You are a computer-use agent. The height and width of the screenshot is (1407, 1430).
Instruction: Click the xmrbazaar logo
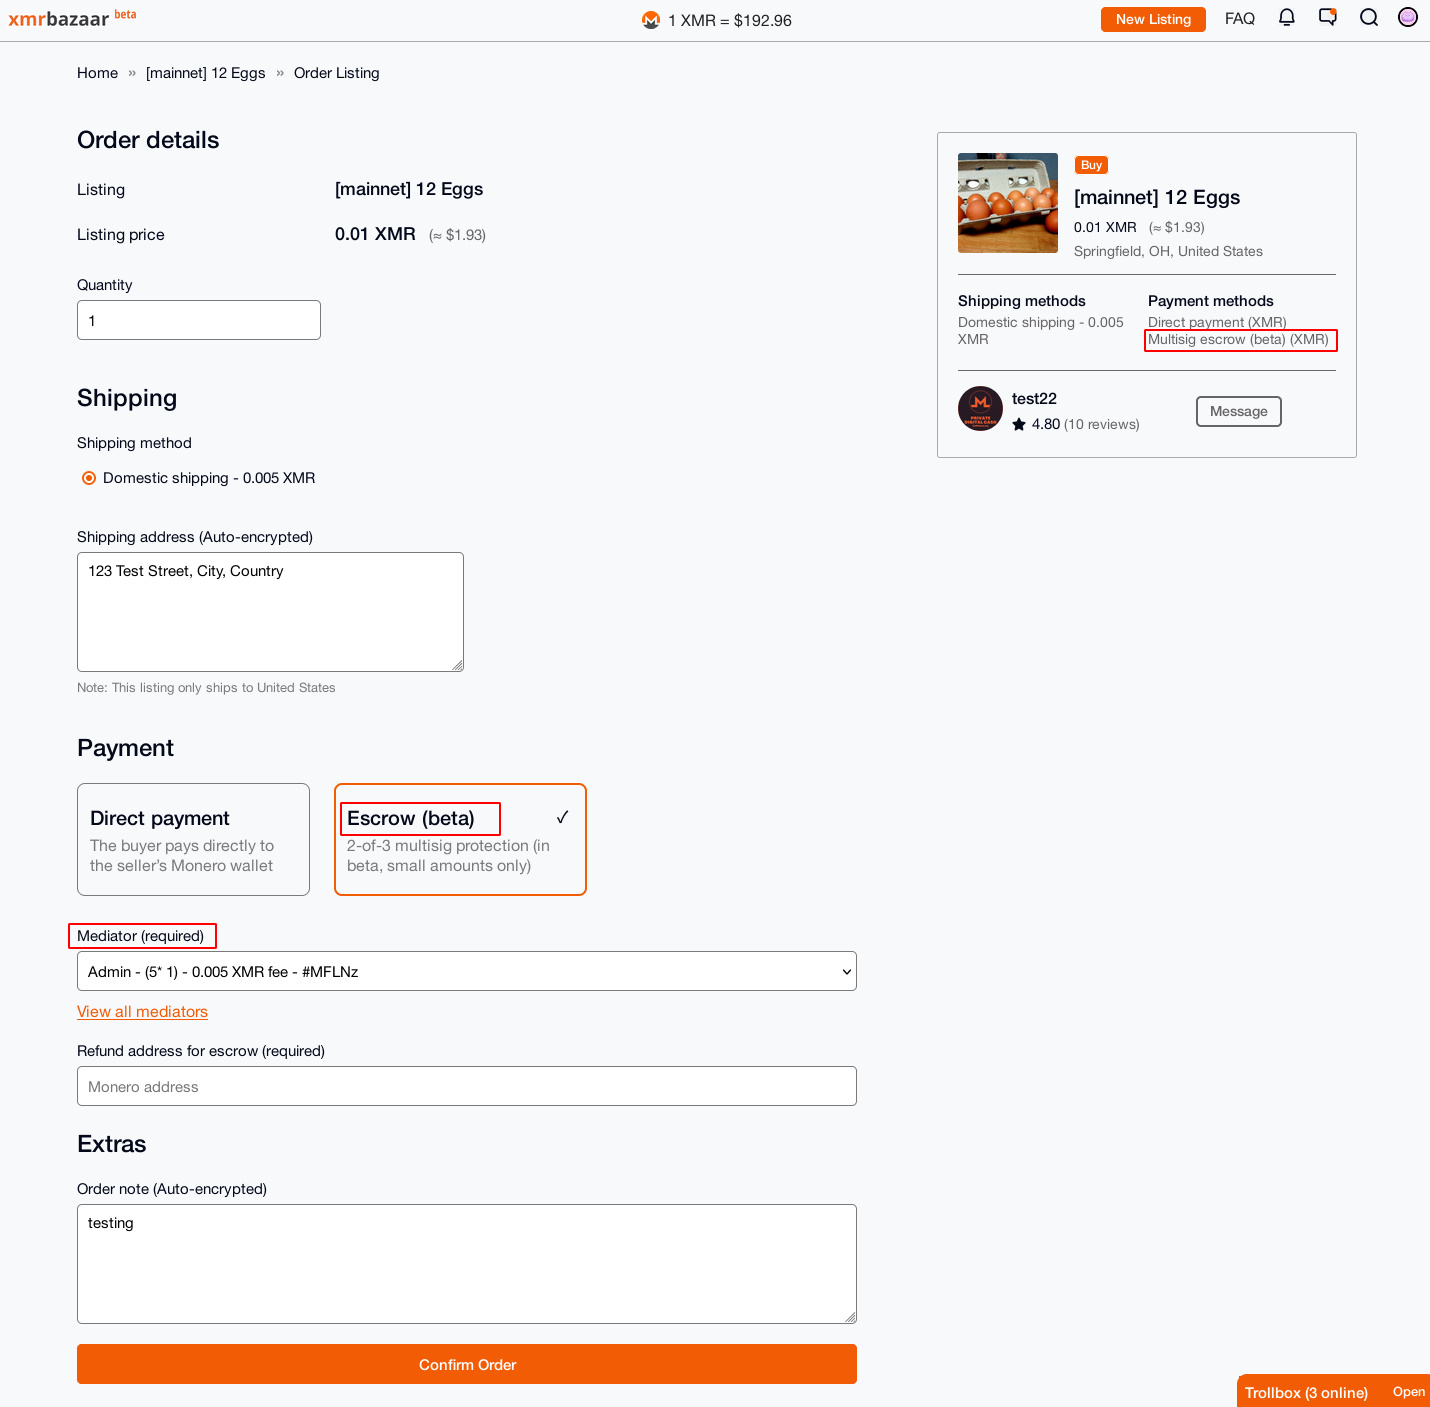[x=59, y=19]
